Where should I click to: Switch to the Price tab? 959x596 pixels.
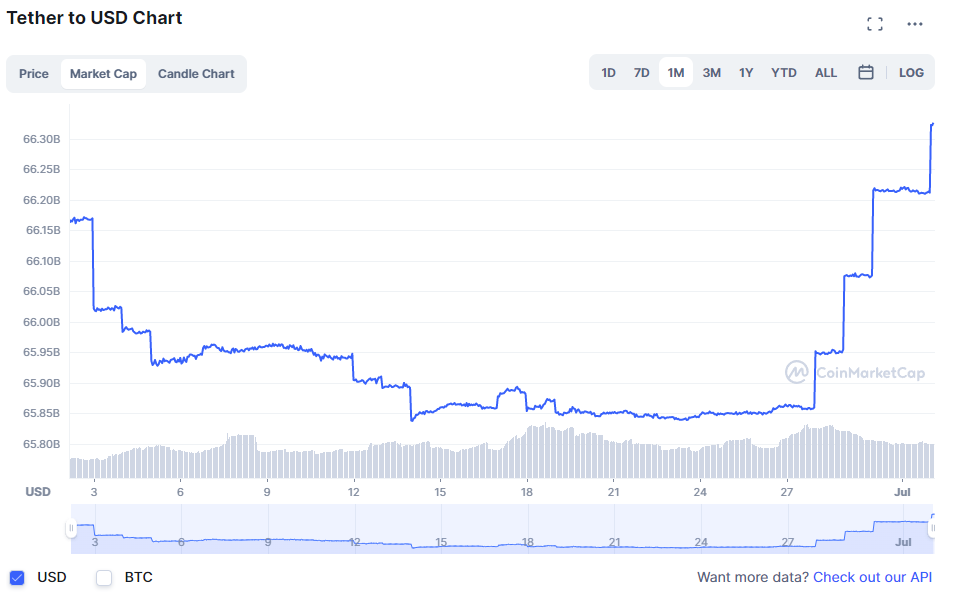34,74
